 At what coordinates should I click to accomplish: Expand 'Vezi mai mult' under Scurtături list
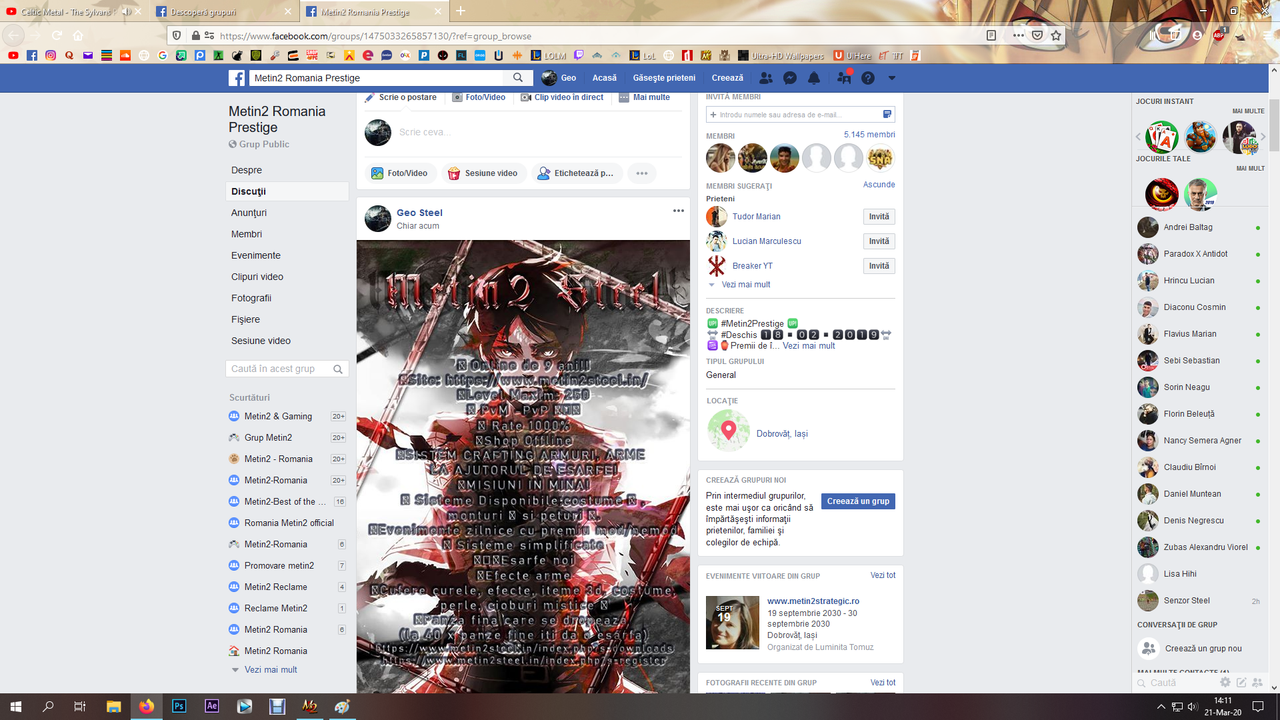click(x=271, y=670)
